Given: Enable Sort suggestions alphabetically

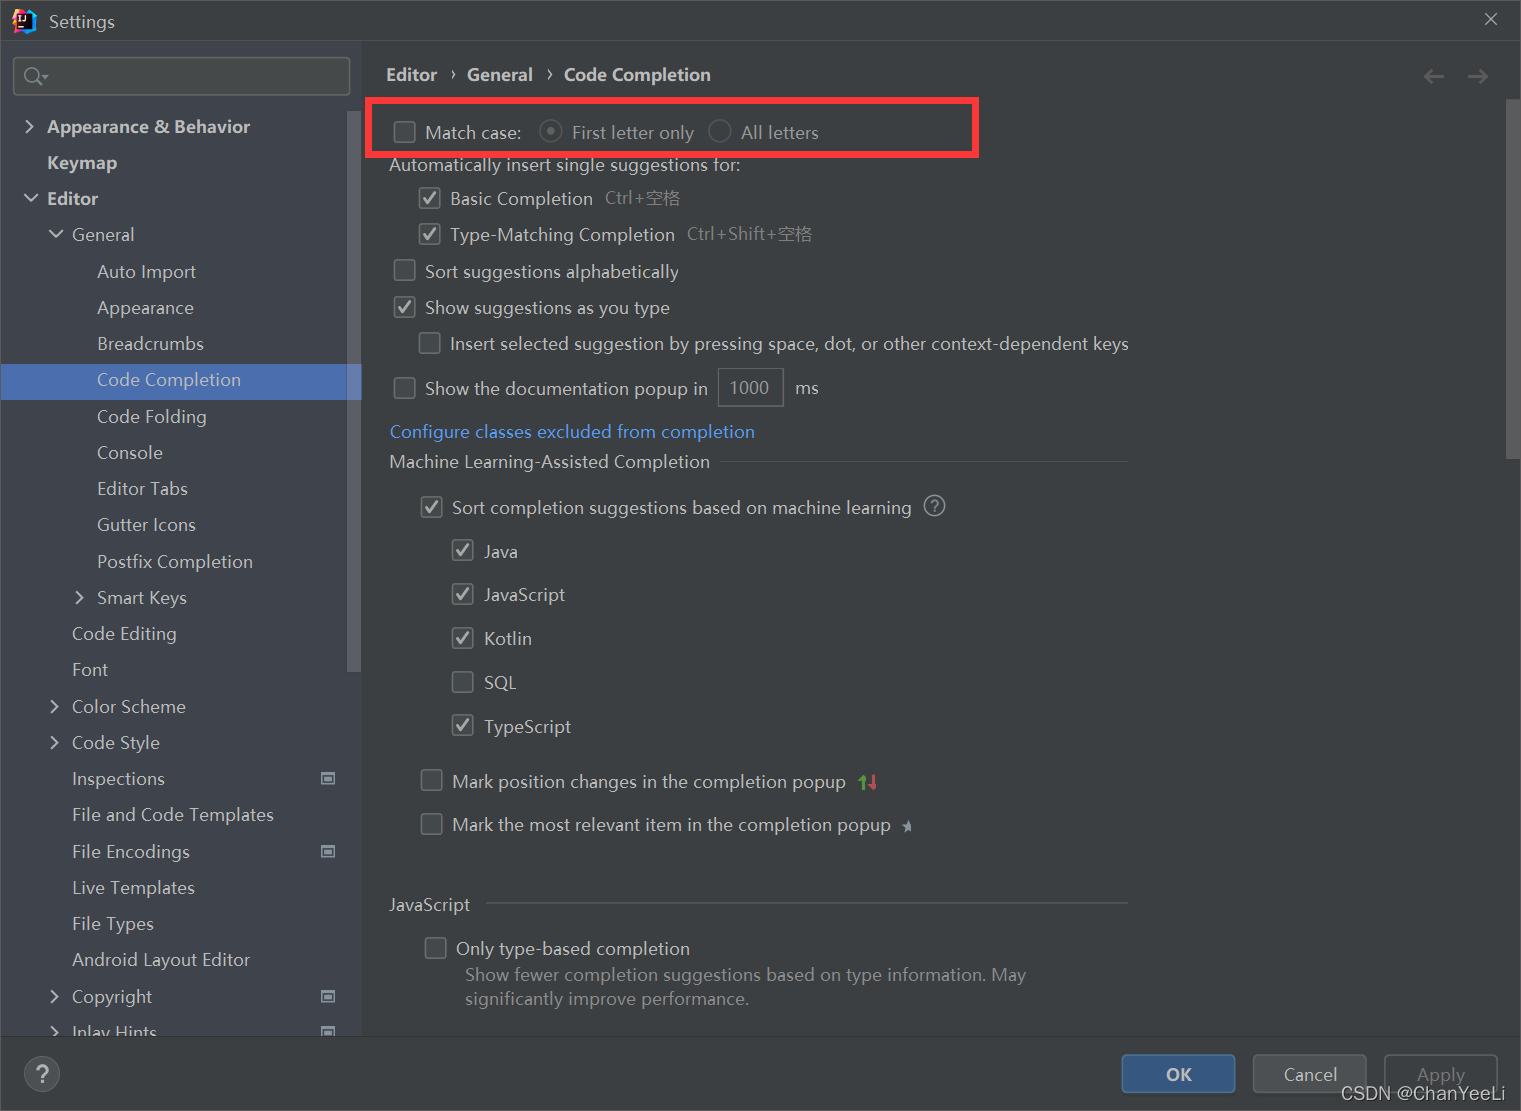Looking at the screenshot, I should (404, 271).
